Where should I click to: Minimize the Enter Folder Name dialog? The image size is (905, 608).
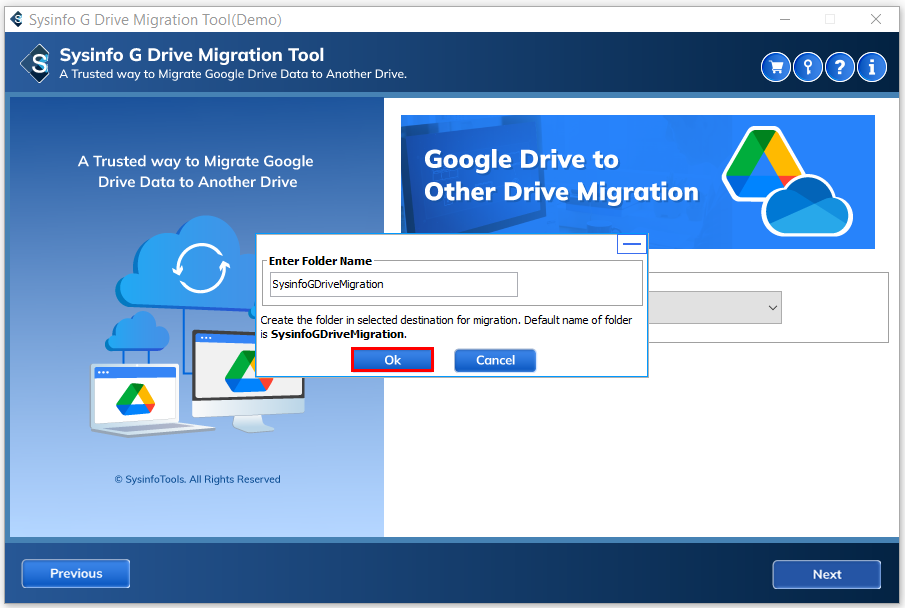(631, 244)
